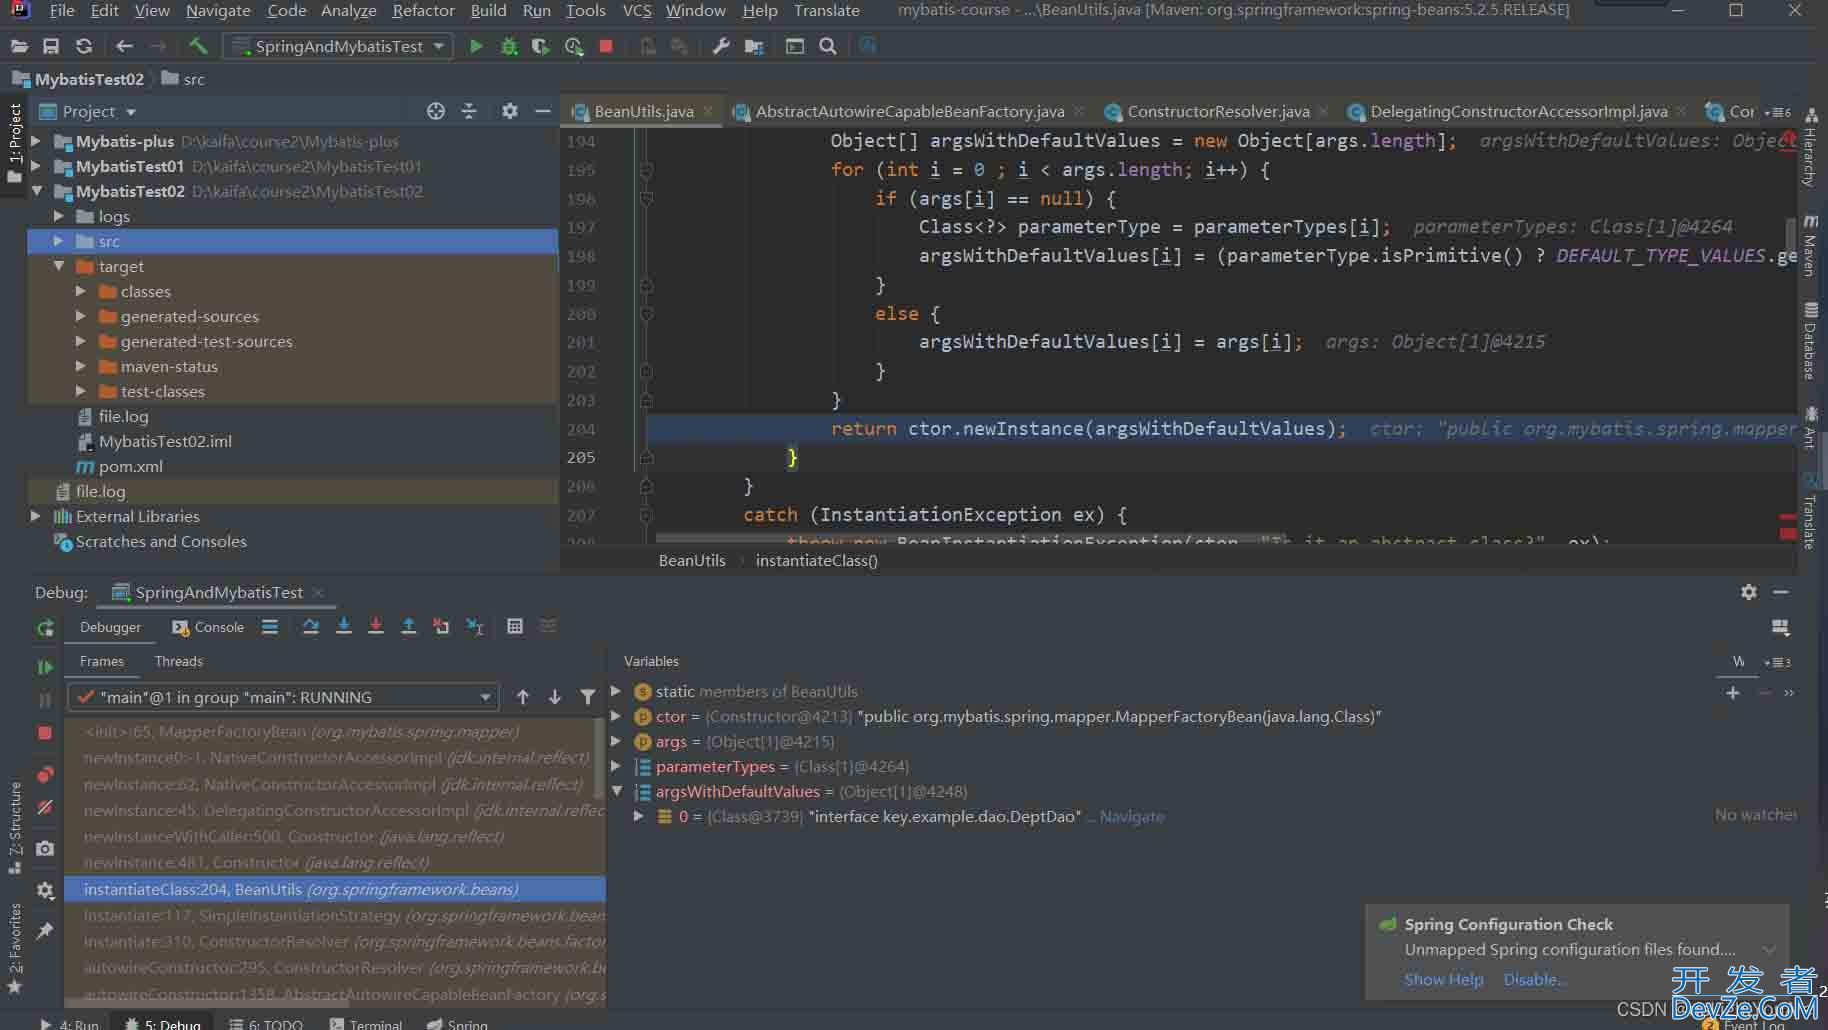The image size is (1828, 1030).
Task: Expand the Spring Configuration Check notification chevron
Action: 1769,949
